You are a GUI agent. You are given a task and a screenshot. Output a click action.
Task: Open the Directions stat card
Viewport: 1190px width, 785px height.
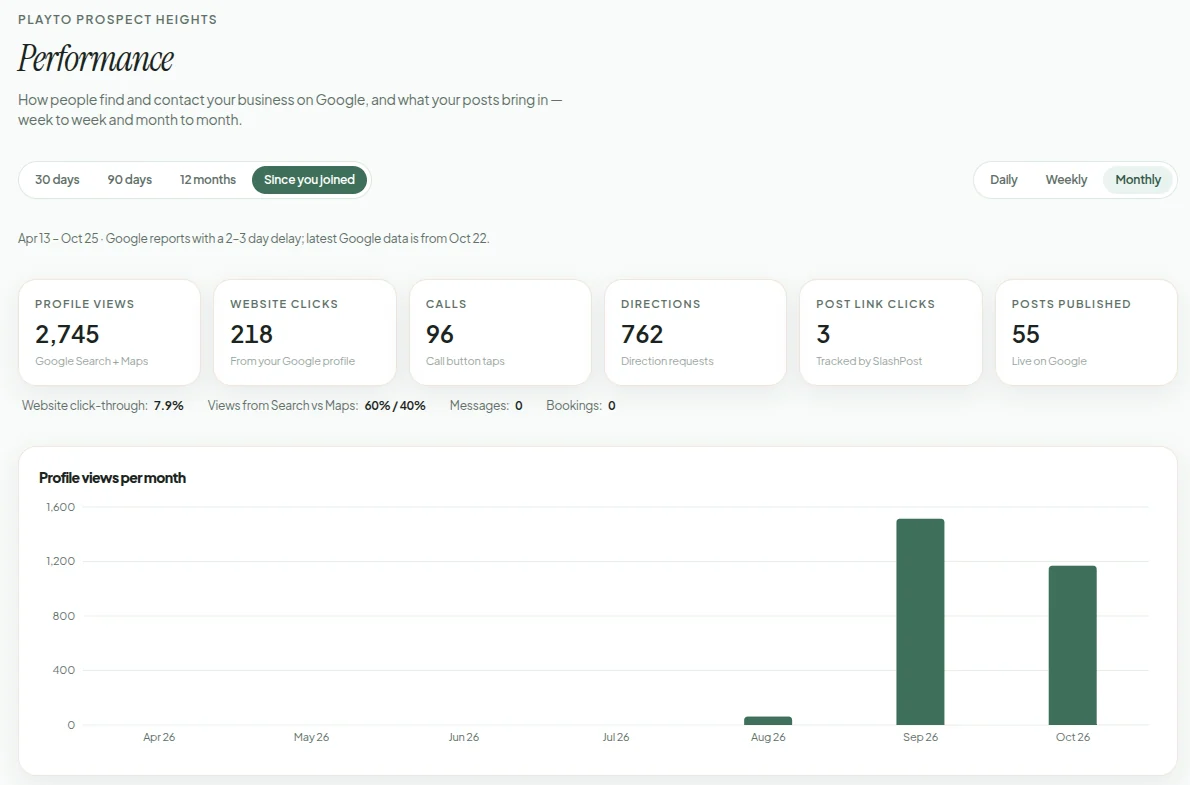pyautogui.click(x=695, y=333)
